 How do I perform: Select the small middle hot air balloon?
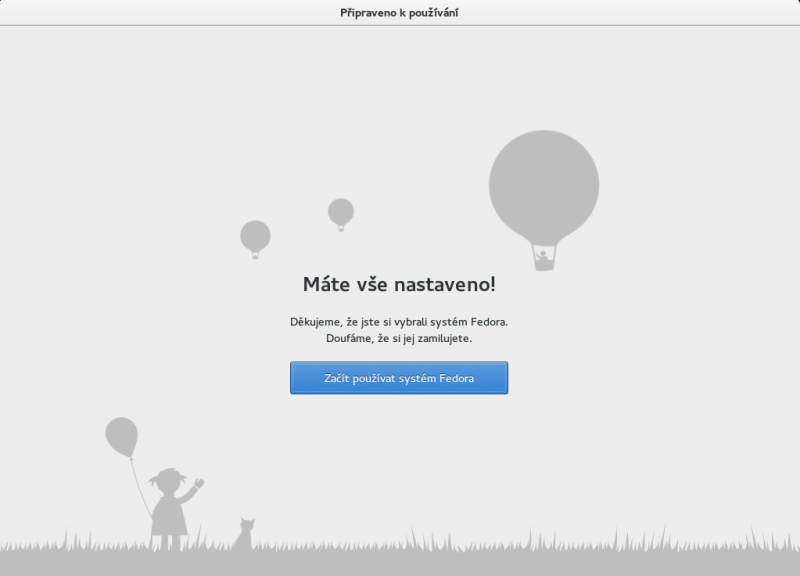[341, 212]
